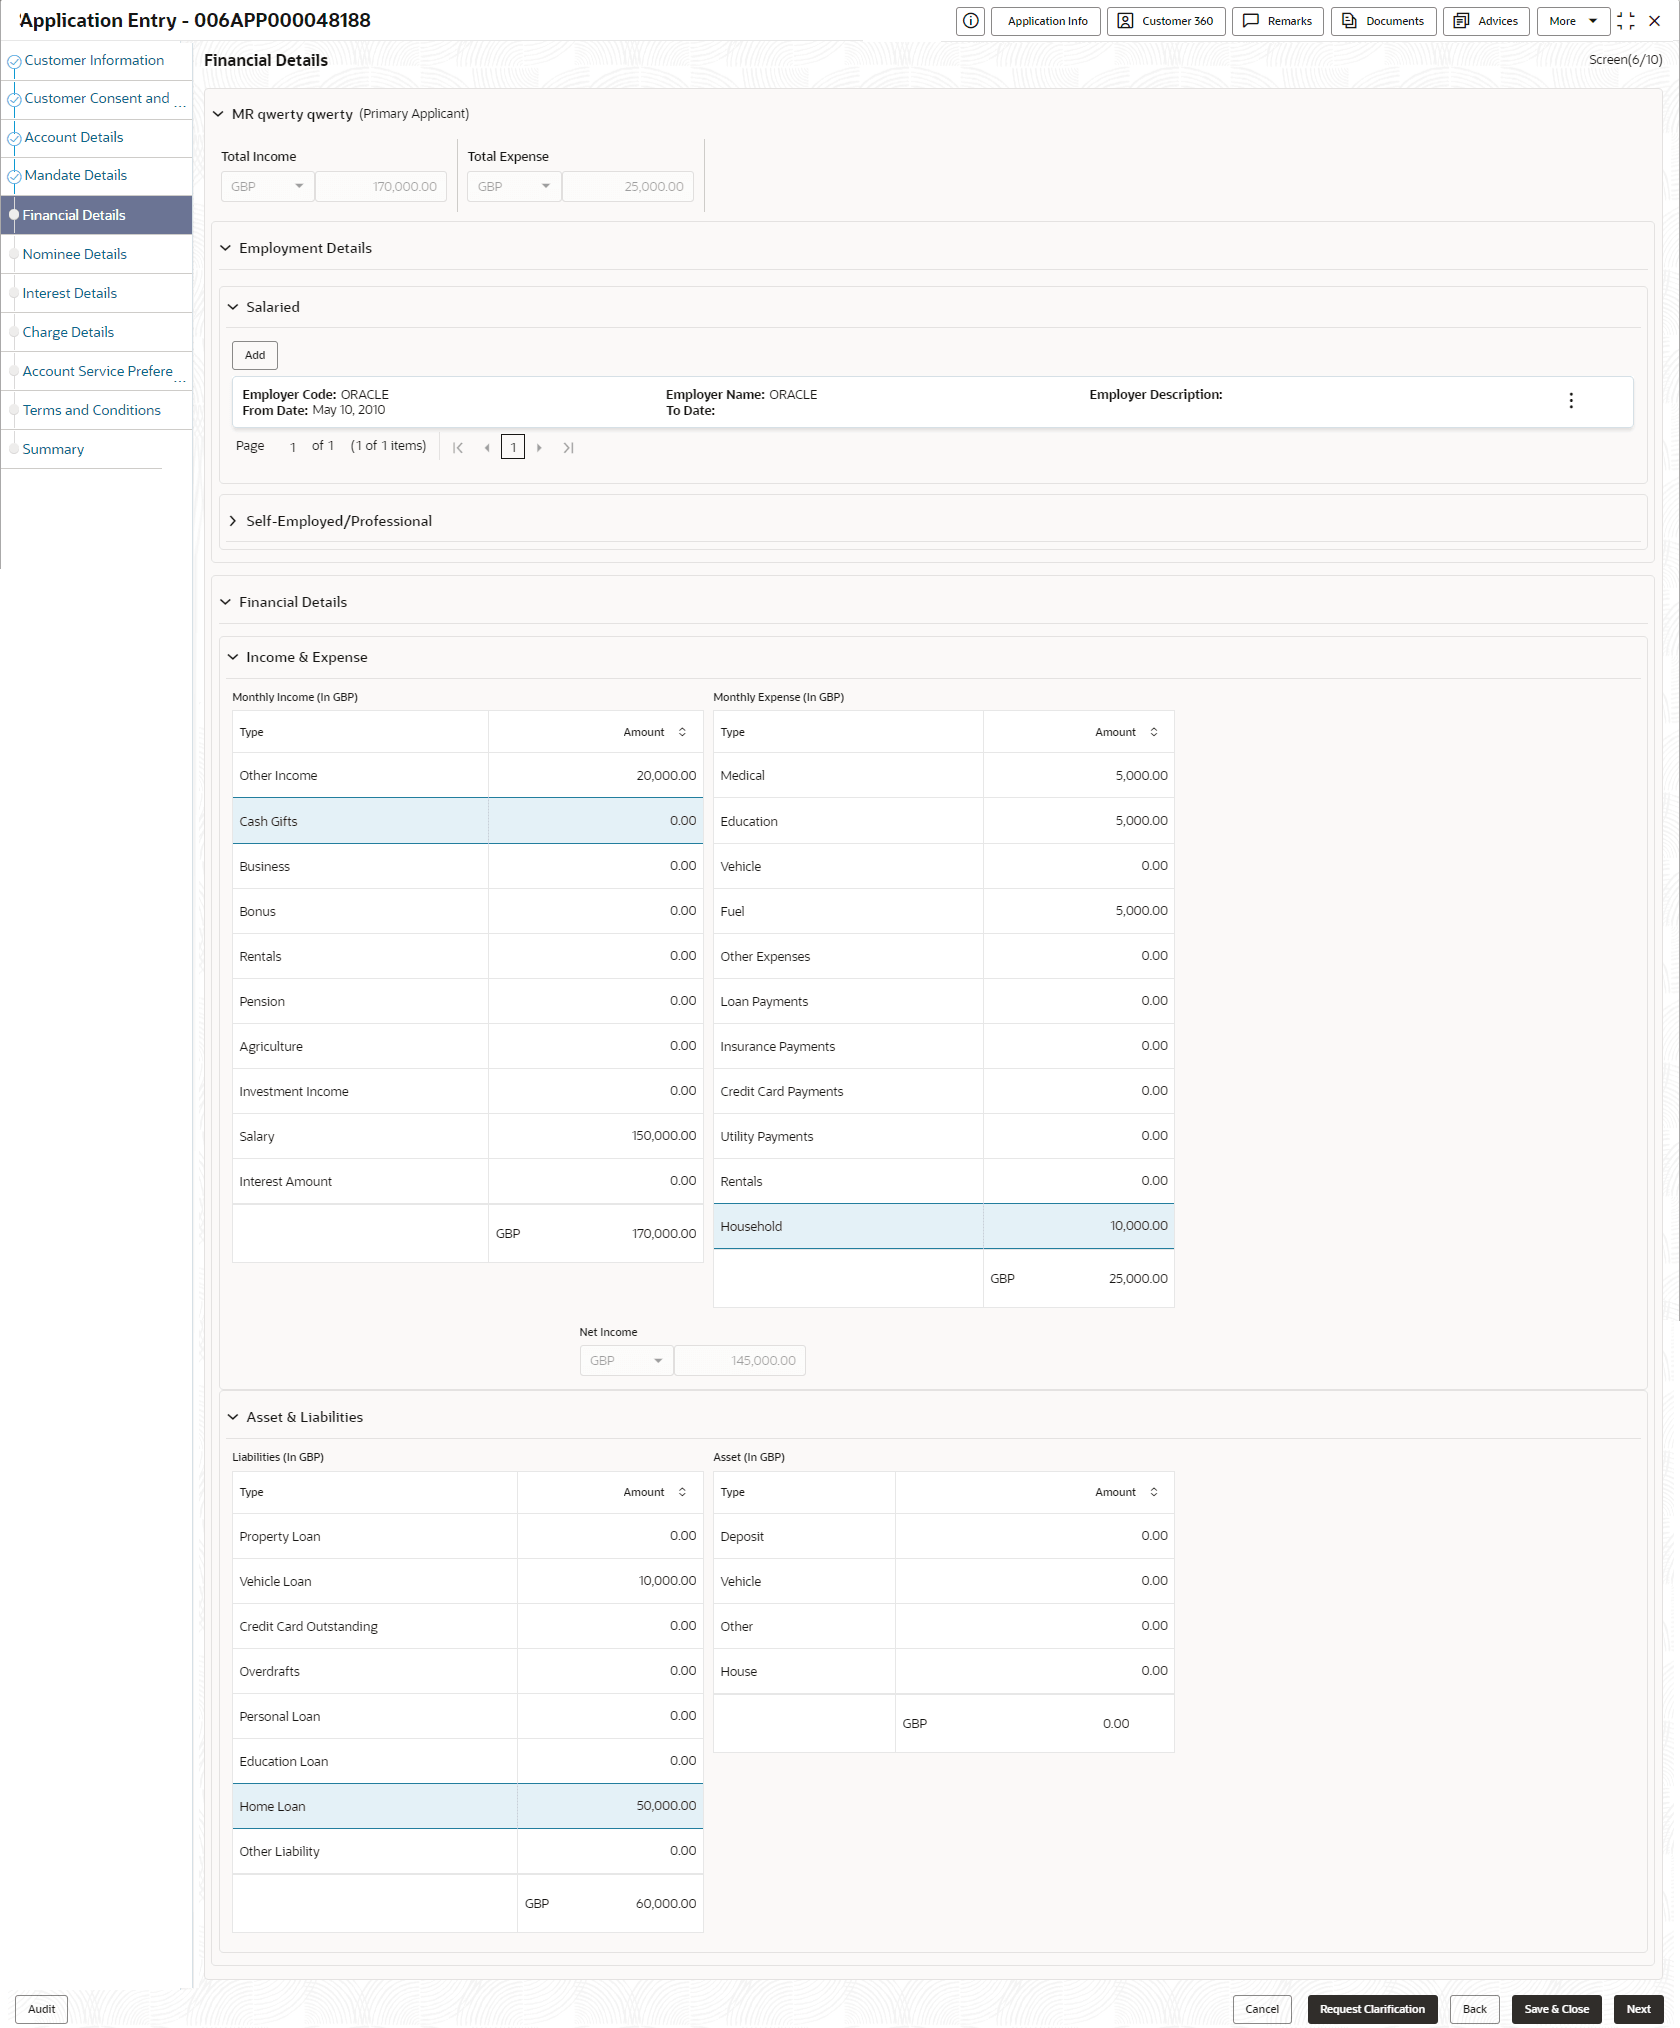
Task: Close the Application Entry window
Action: pos(1655,21)
